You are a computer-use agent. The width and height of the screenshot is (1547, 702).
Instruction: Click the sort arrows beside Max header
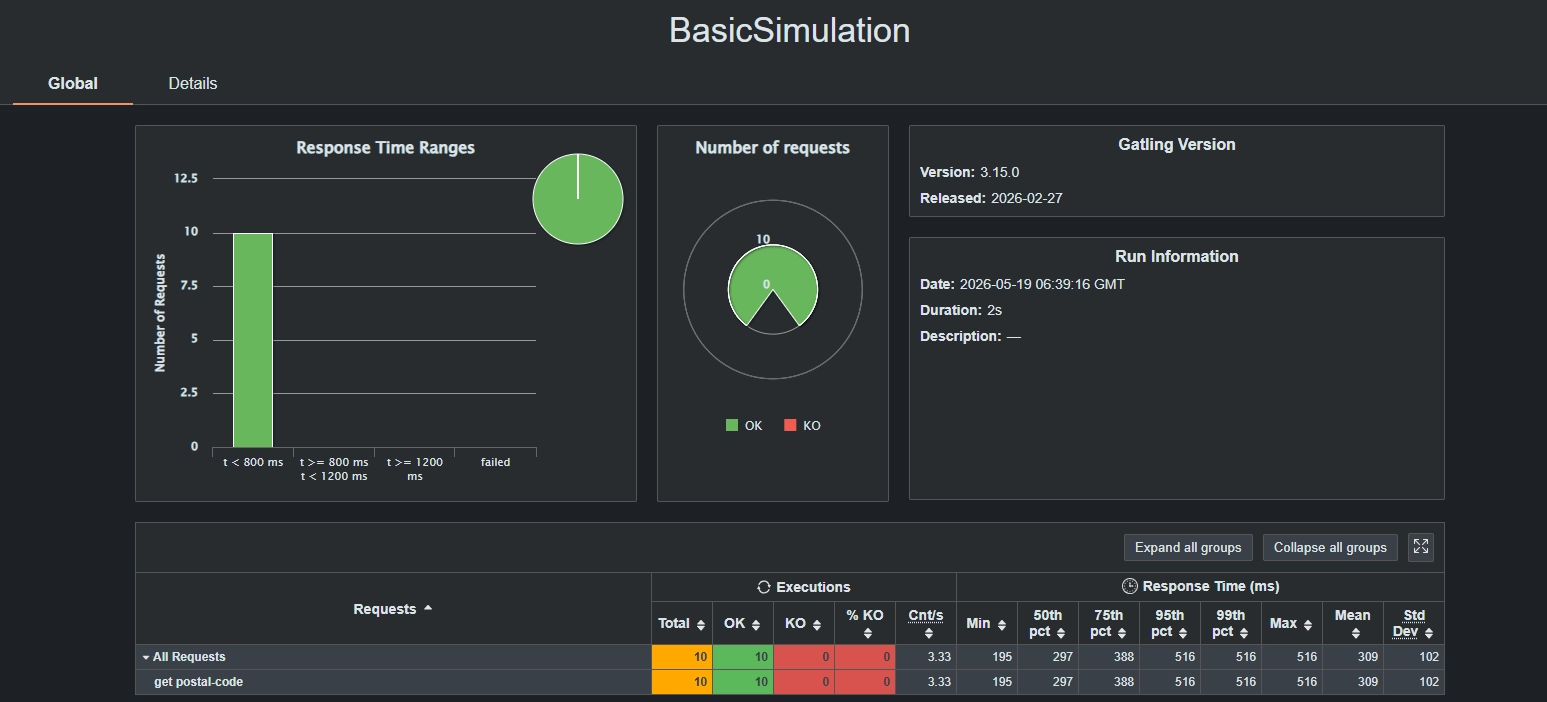1307,625
